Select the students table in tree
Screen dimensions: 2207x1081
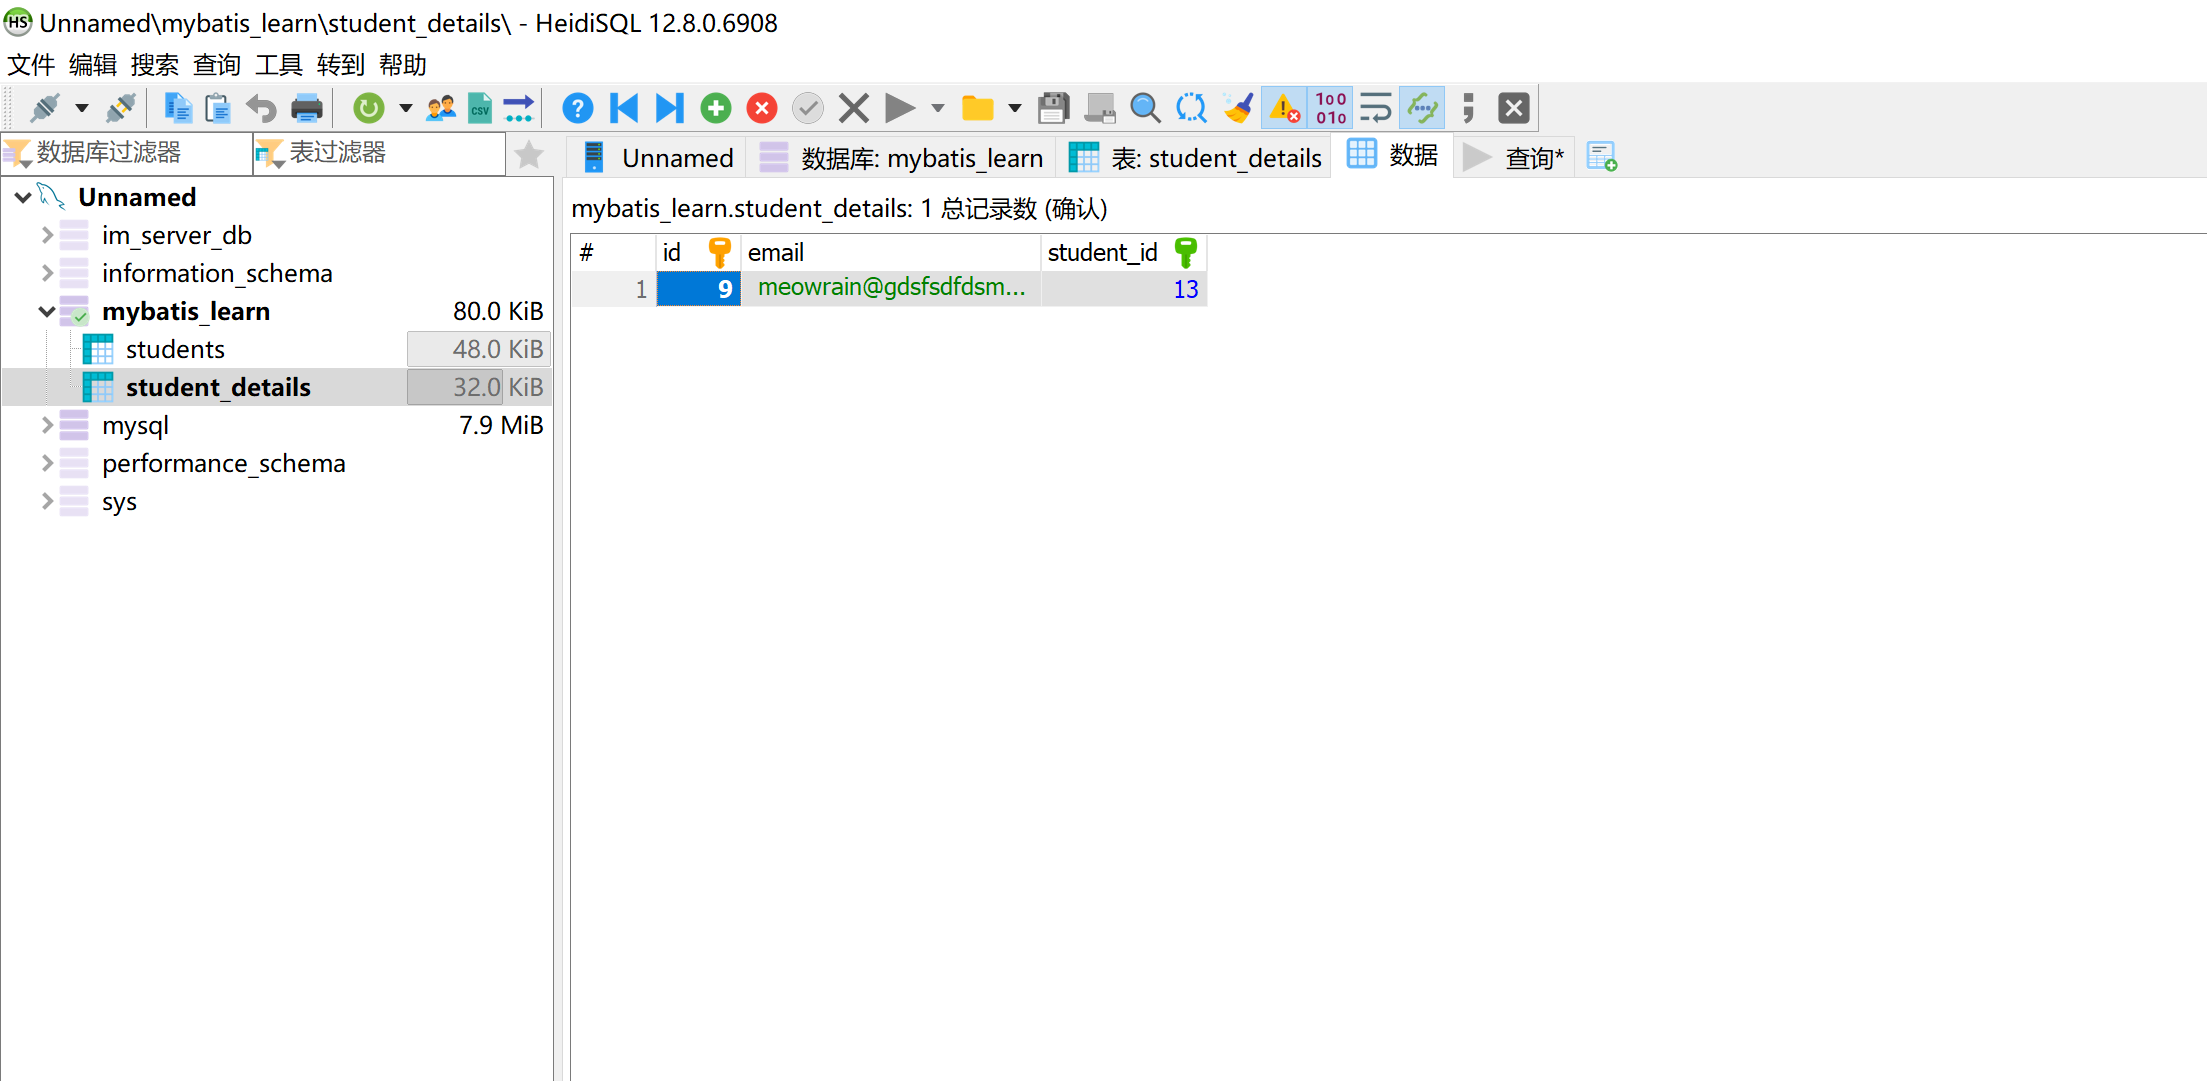click(175, 349)
